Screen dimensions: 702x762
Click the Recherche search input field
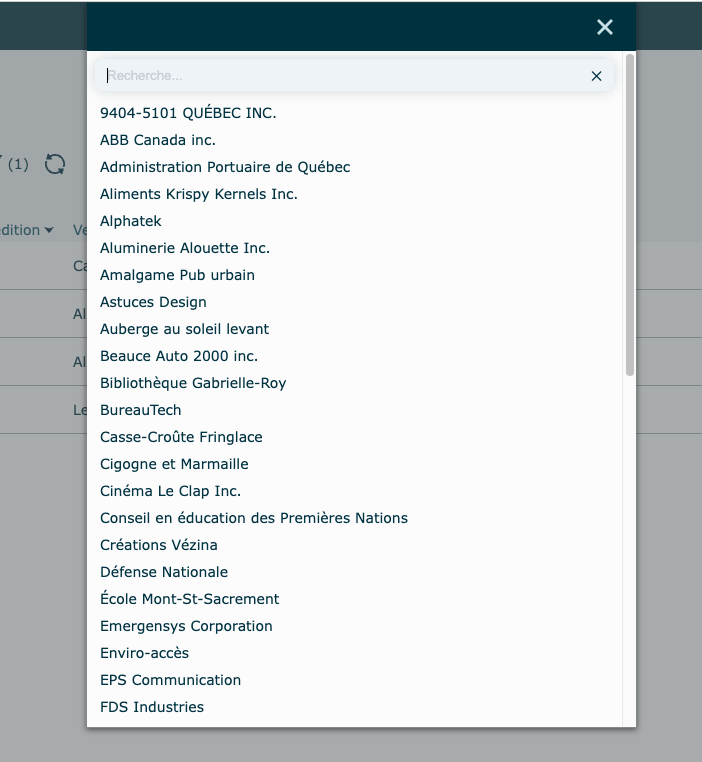coord(340,76)
